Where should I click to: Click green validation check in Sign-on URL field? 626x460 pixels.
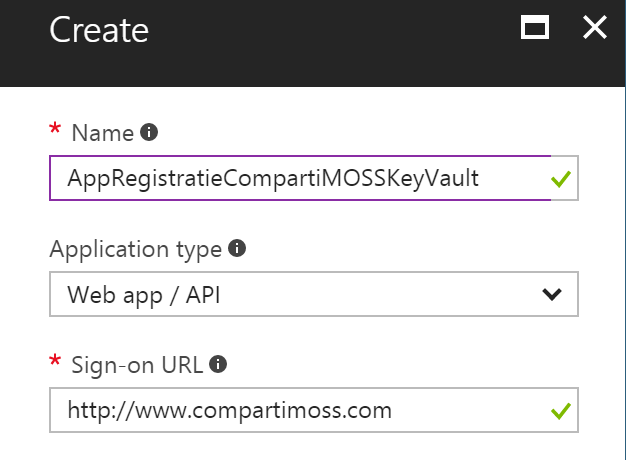(561, 409)
